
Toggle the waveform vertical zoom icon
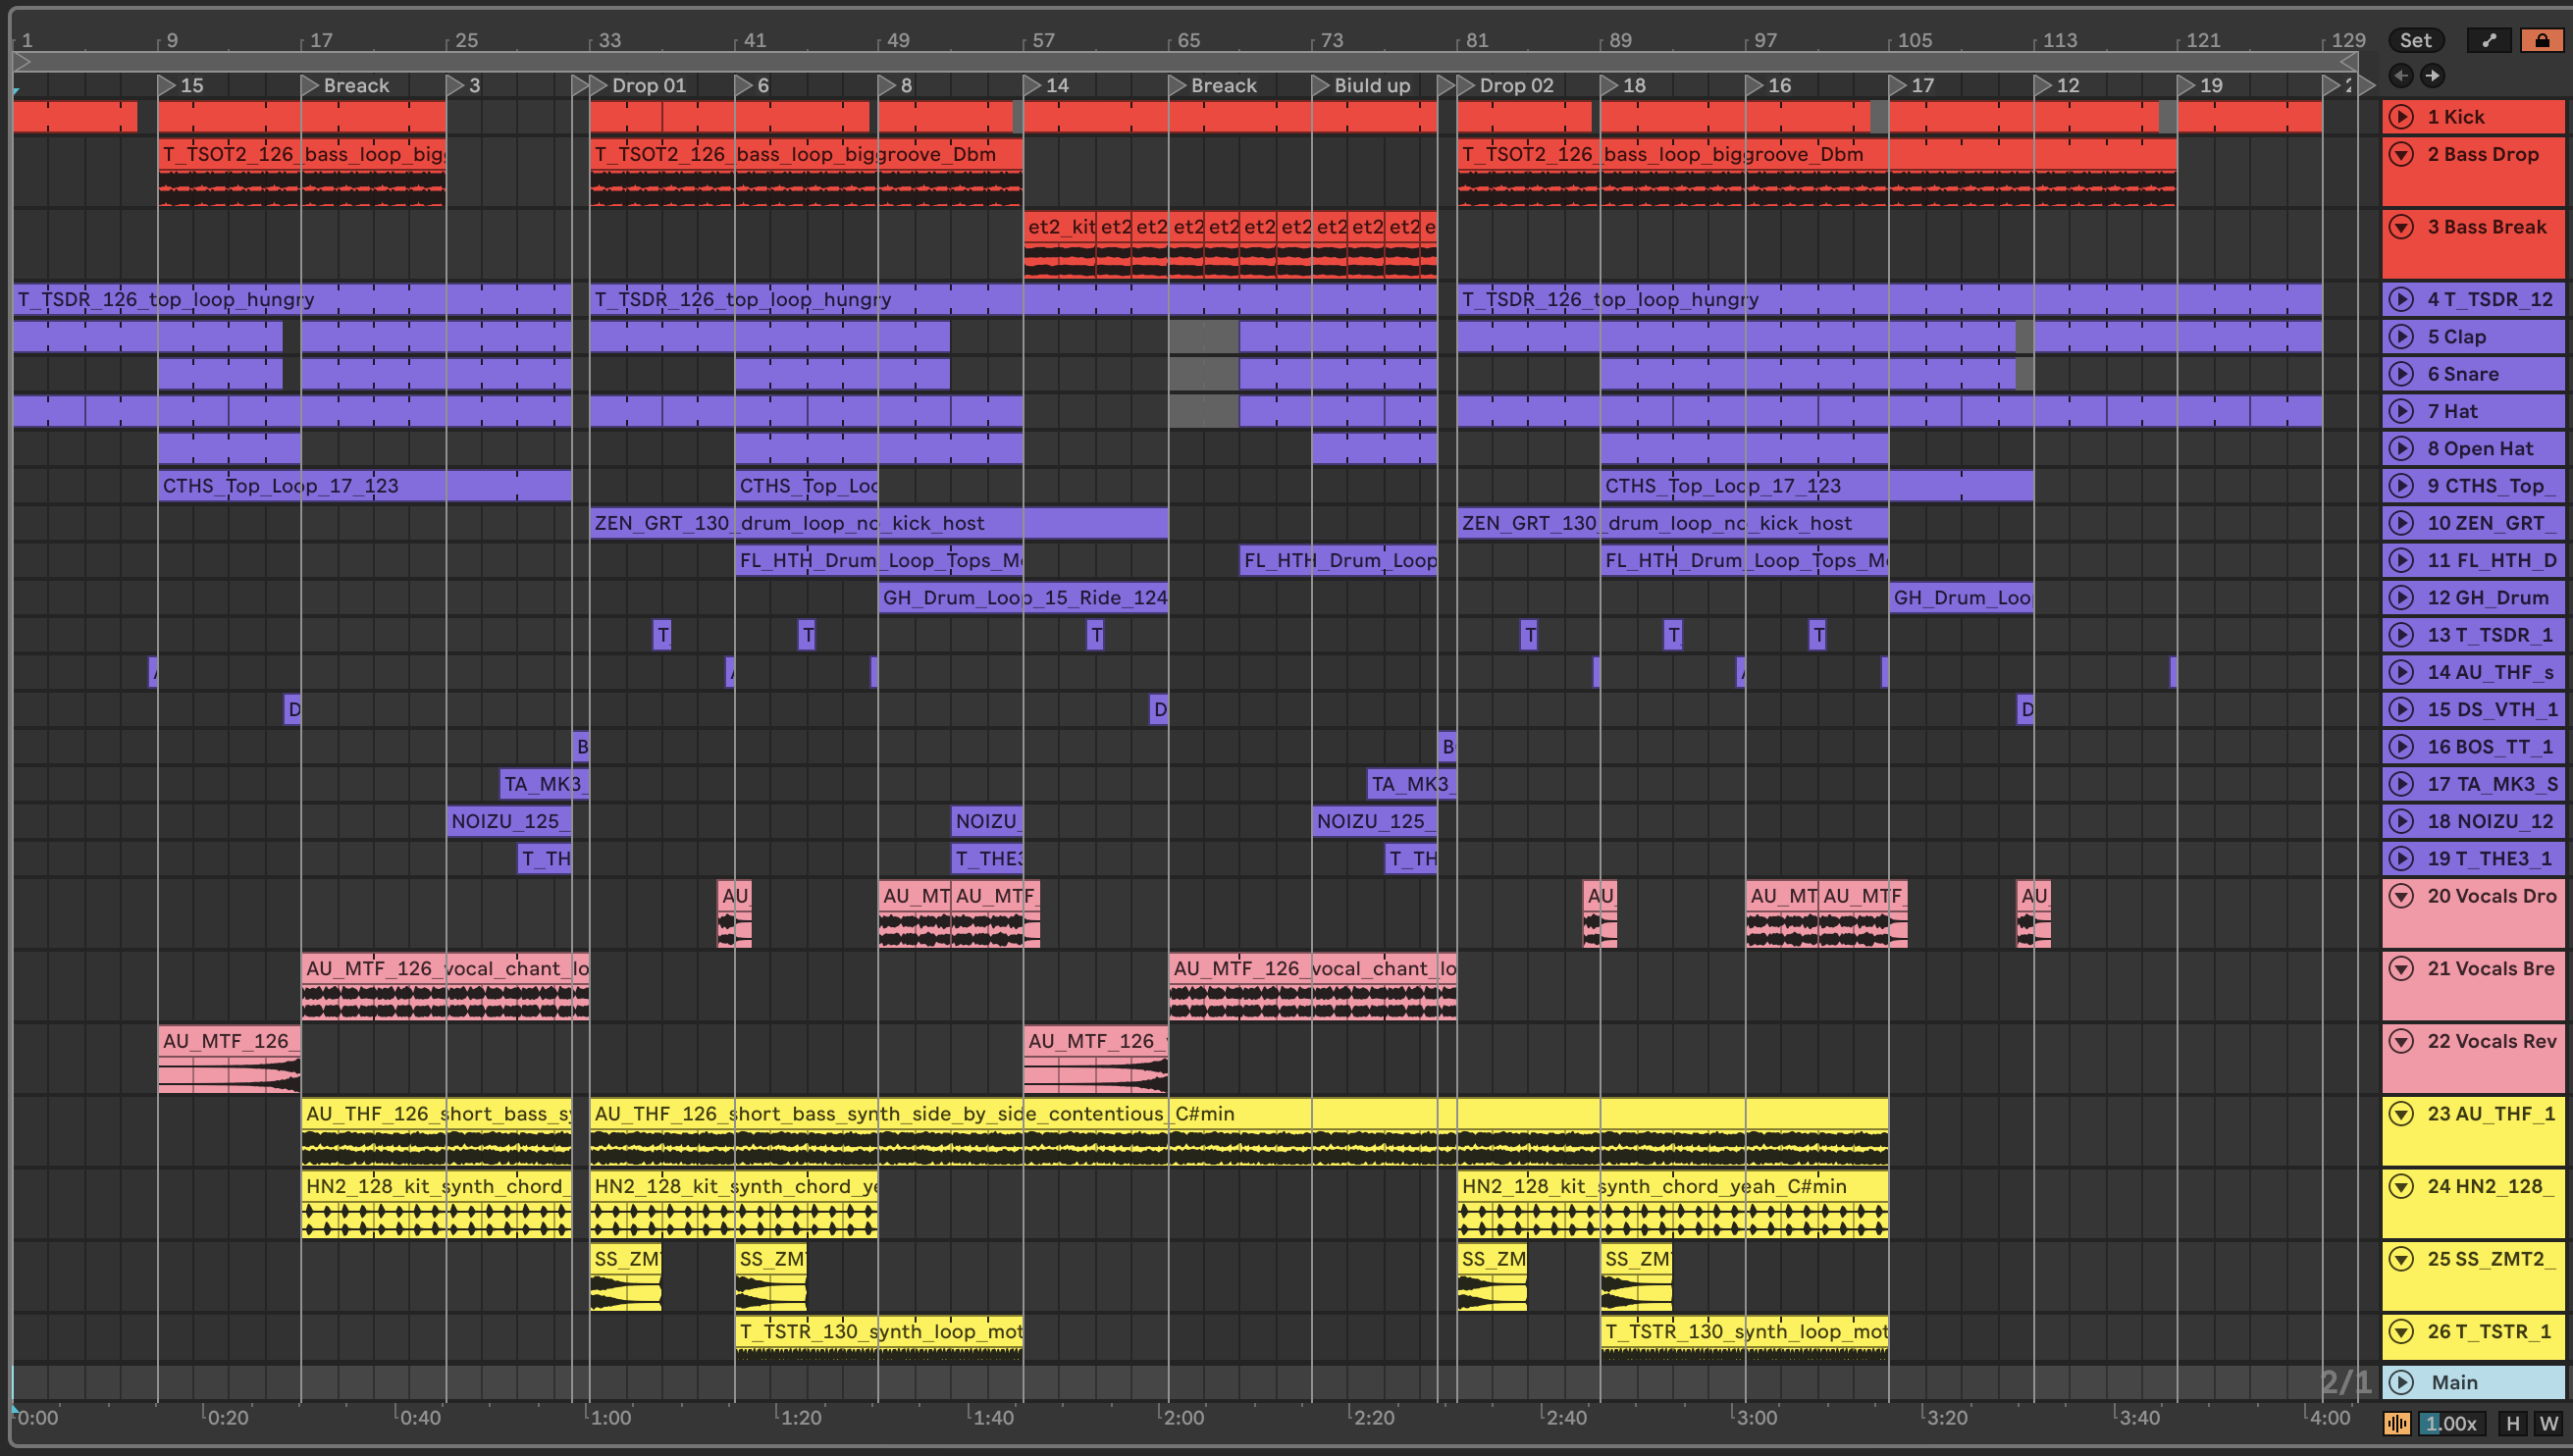tap(2397, 1423)
